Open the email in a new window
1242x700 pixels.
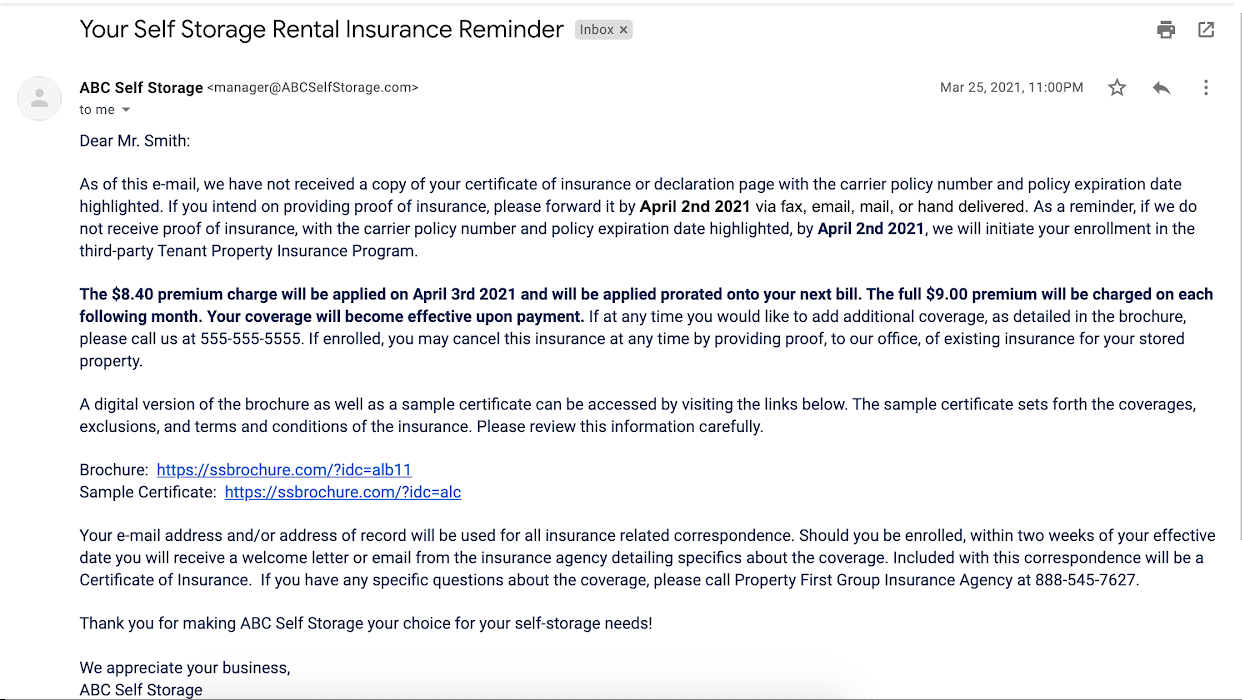[1206, 30]
